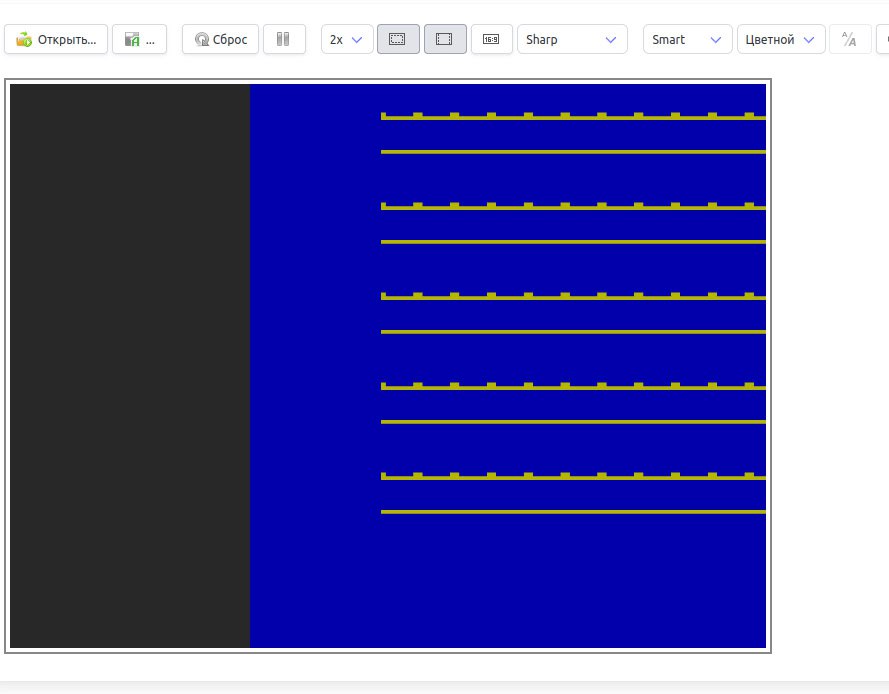
Task: Click the blue strip left of yellow lines
Action: point(314,365)
